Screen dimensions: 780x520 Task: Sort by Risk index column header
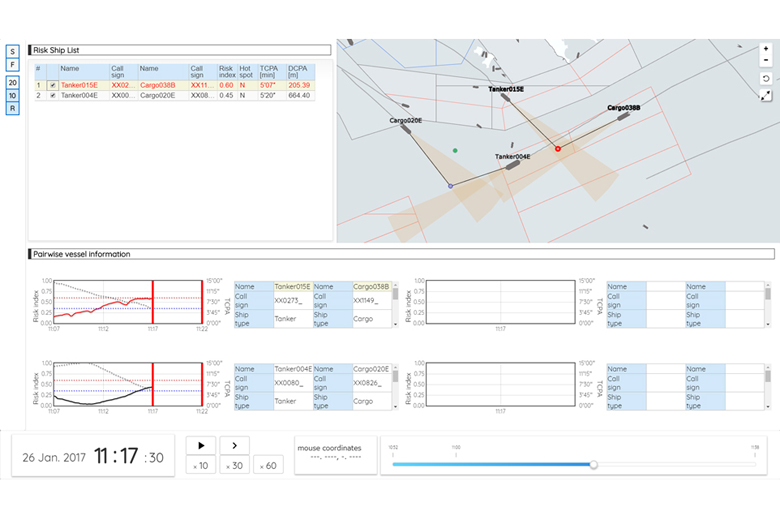coord(226,72)
